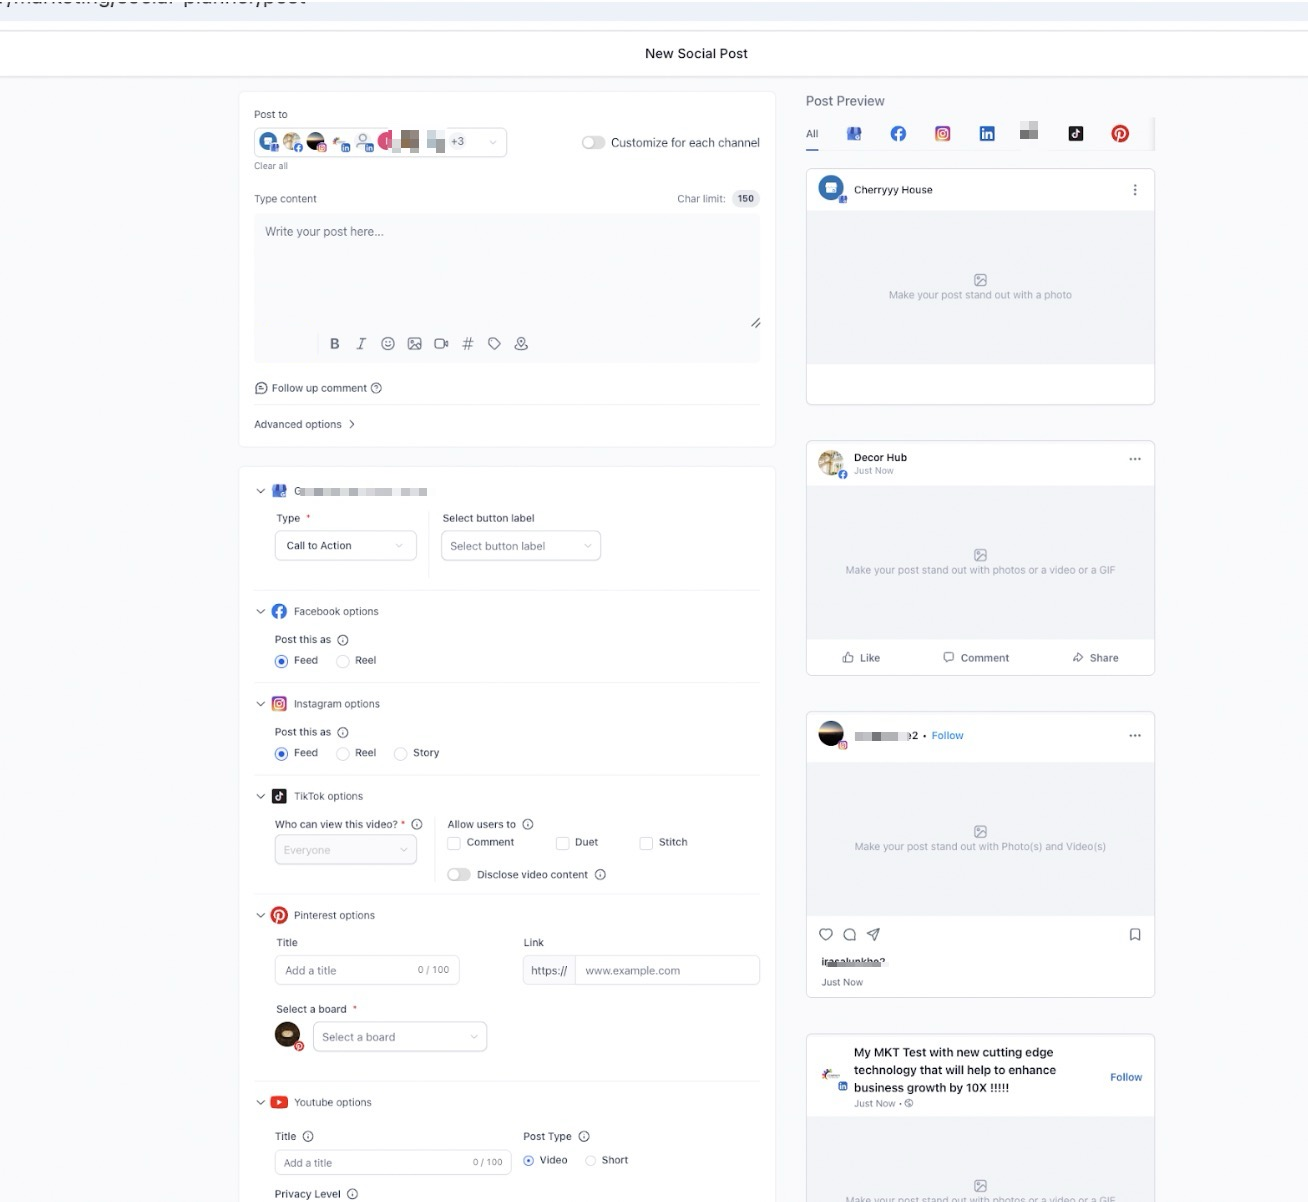1308x1202 pixels.
Task: Click info icon next to Privacy Level
Action: [x=352, y=1194]
